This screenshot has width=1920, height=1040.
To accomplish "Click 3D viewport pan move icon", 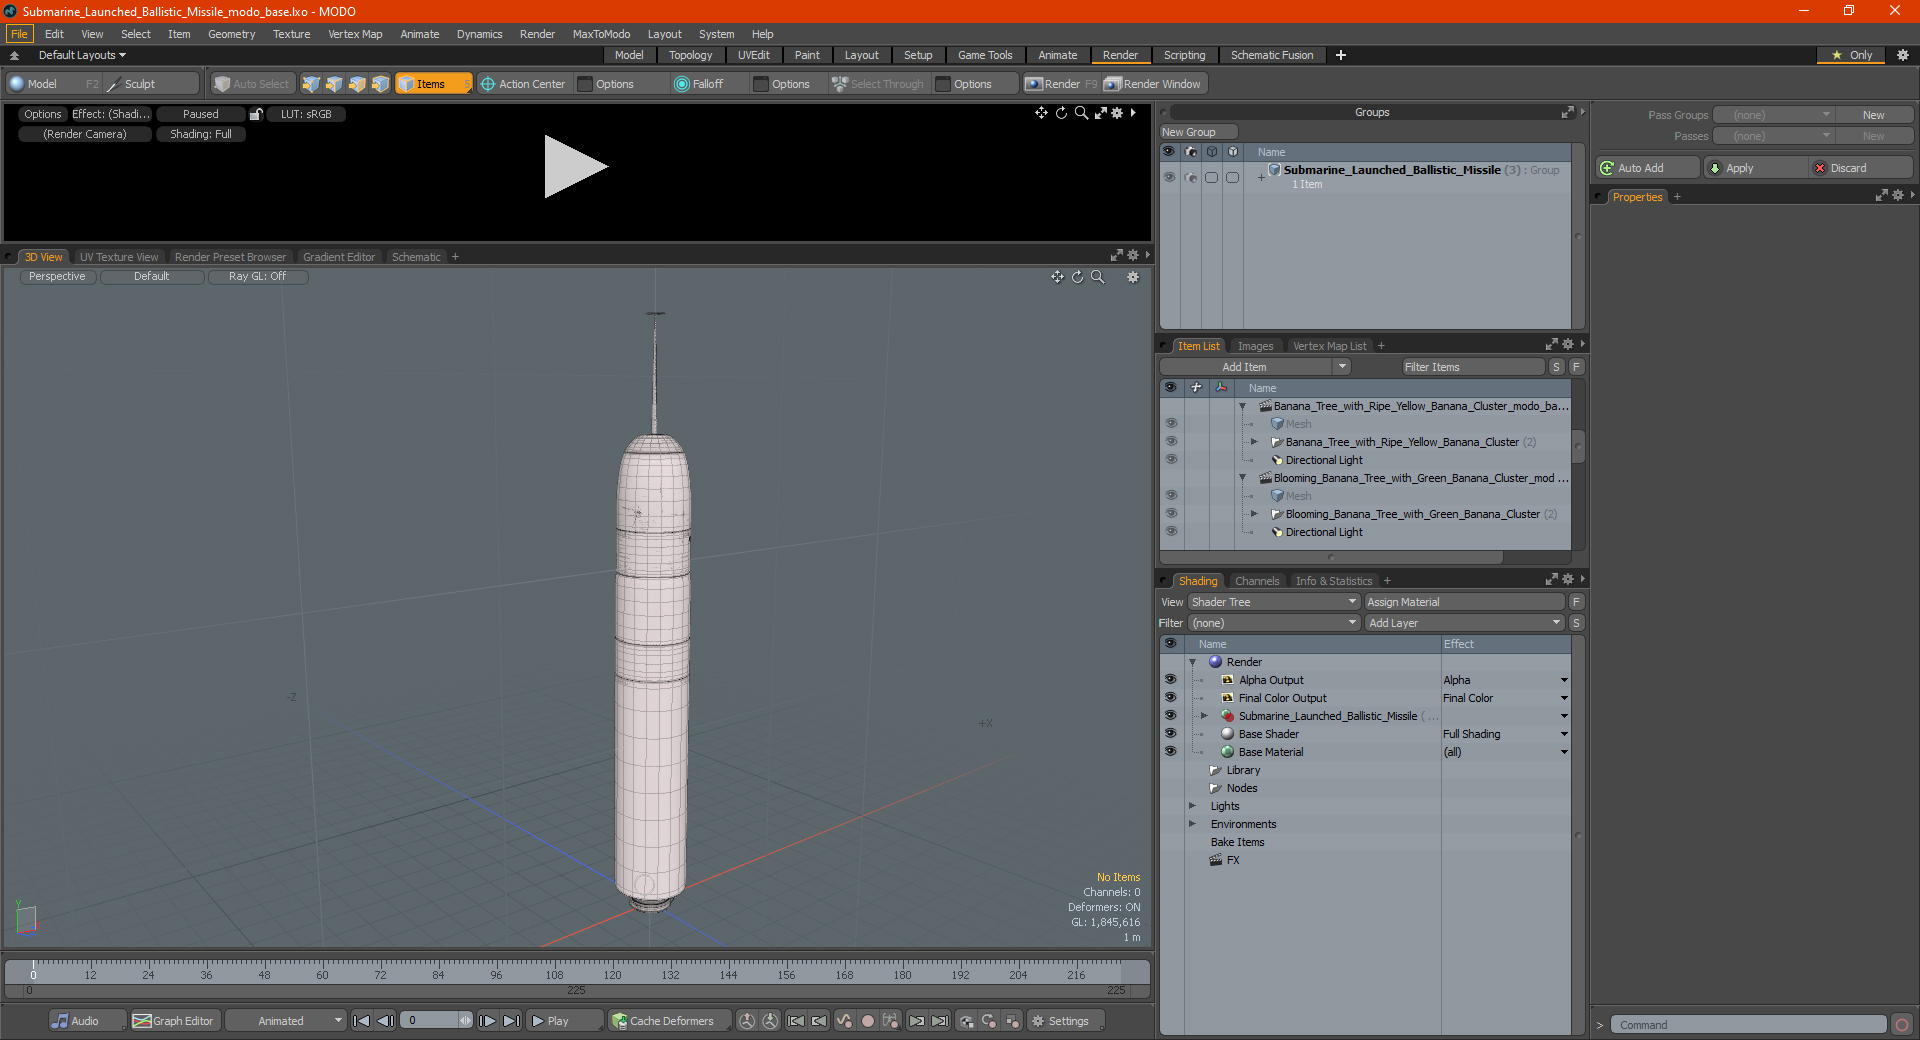I will click(1057, 277).
